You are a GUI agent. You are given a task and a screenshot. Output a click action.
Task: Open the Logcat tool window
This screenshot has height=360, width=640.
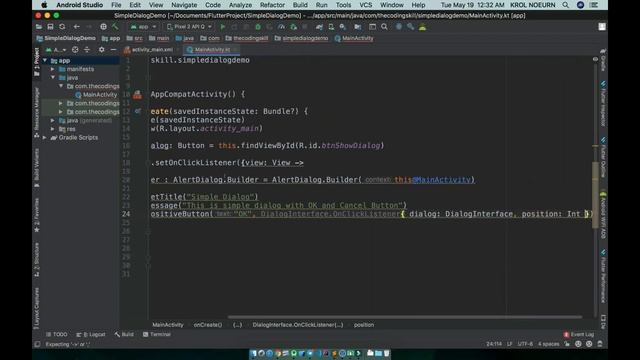click(x=91, y=334)
